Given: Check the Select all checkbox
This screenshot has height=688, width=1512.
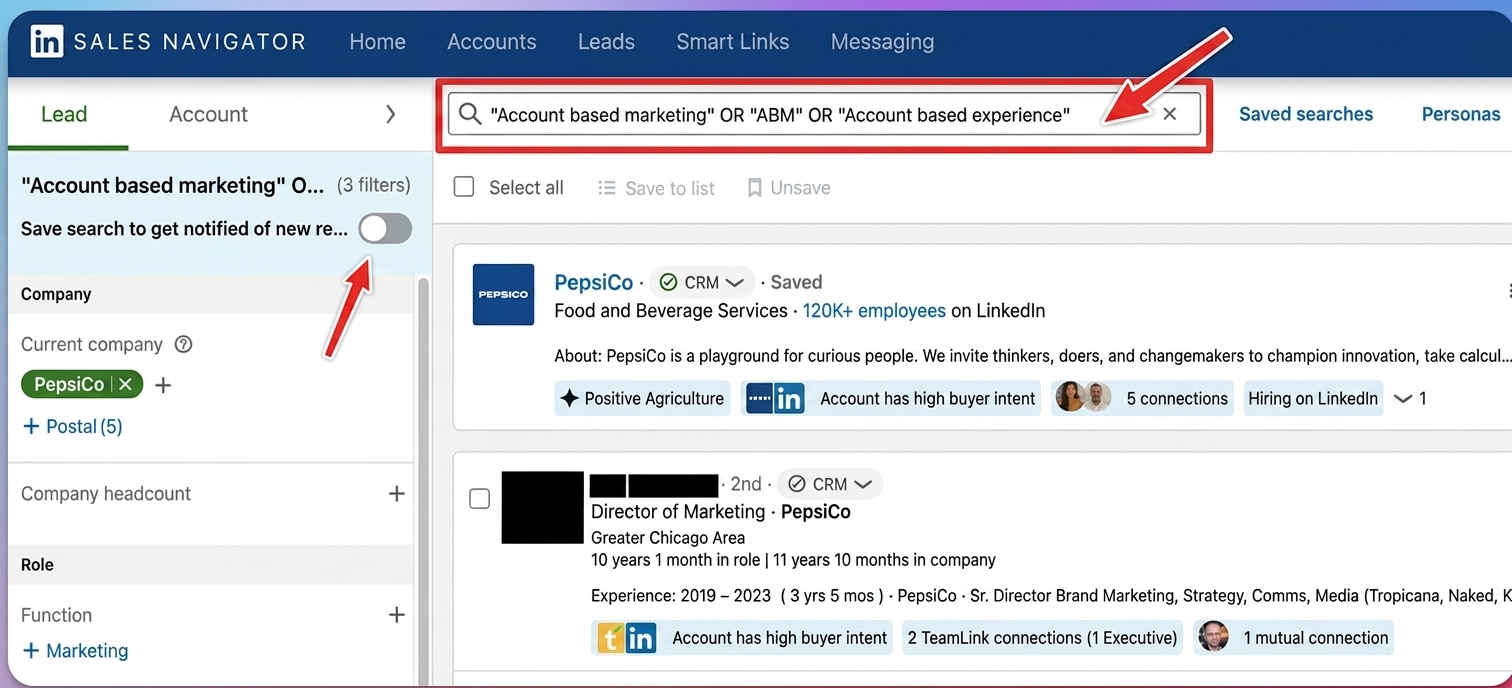Looking at the screenshot, I should [464, 187].
